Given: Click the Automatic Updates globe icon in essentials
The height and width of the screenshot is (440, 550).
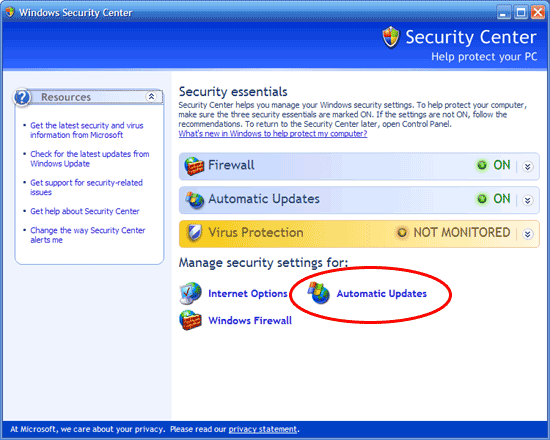Looking at the screenshot, I should coord(195,200).
